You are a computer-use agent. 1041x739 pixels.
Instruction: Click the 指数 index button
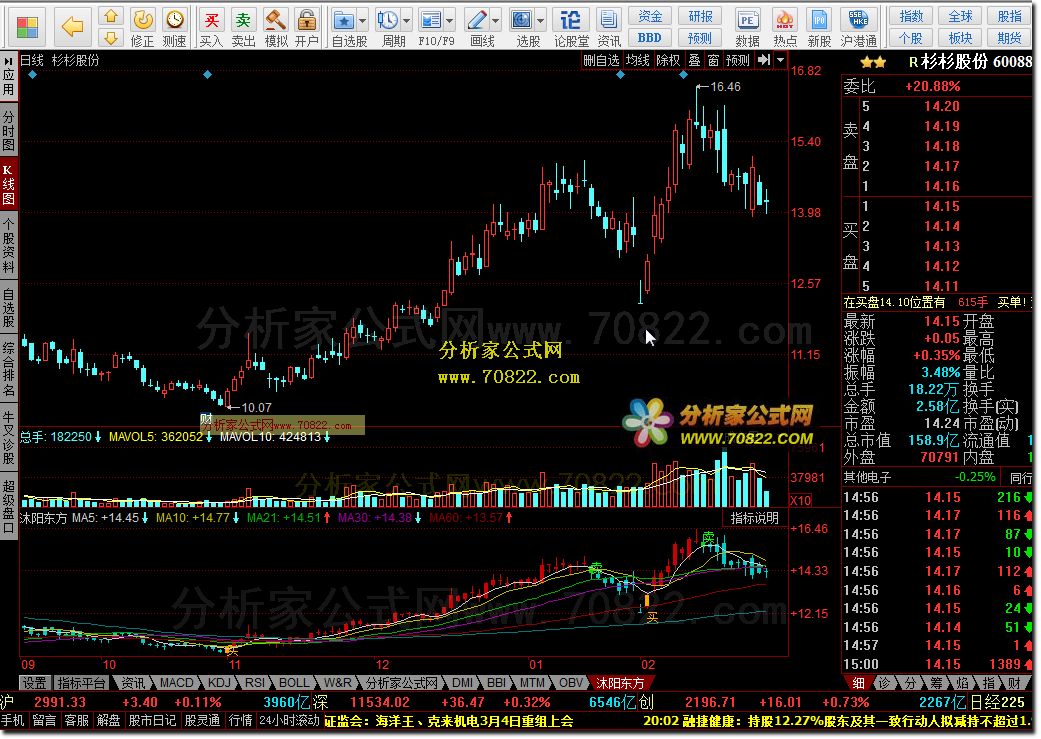911,16
